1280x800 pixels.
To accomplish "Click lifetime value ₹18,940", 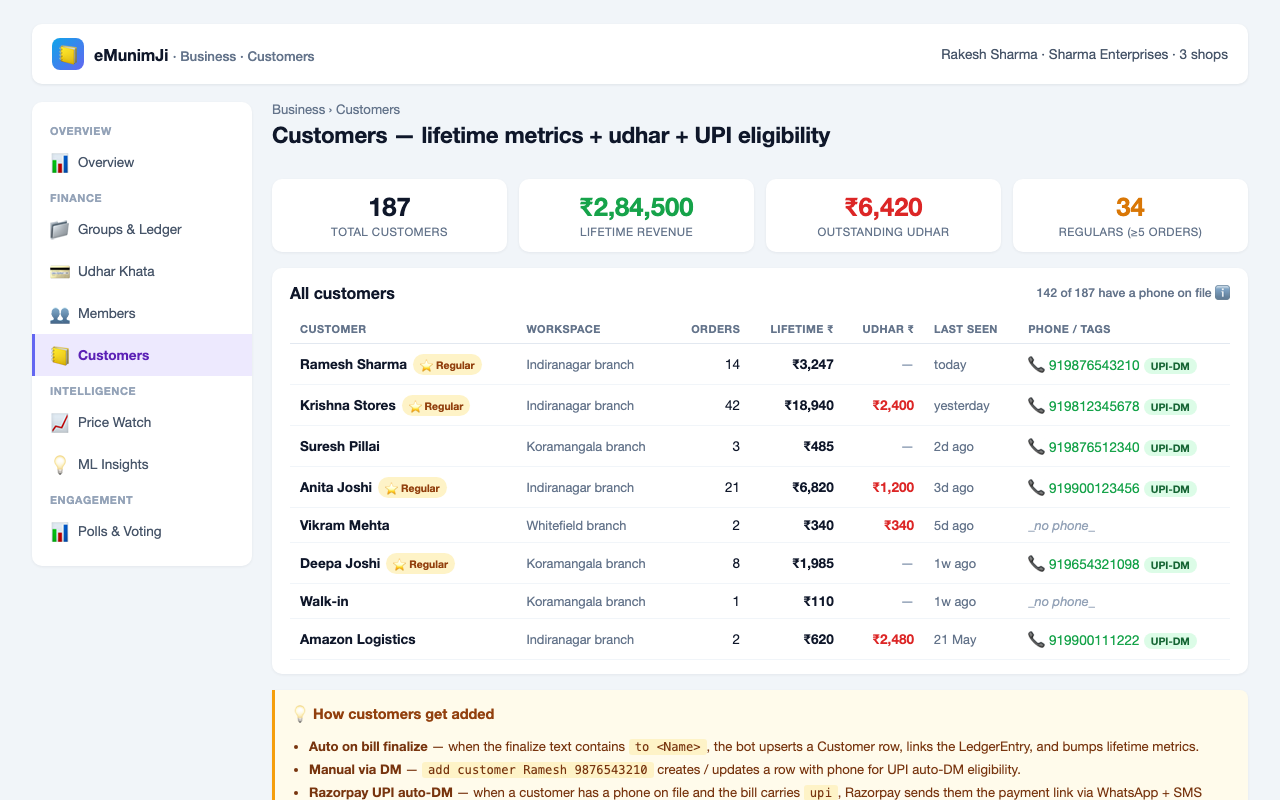I will pyautogui.click(x=809, y=405).
